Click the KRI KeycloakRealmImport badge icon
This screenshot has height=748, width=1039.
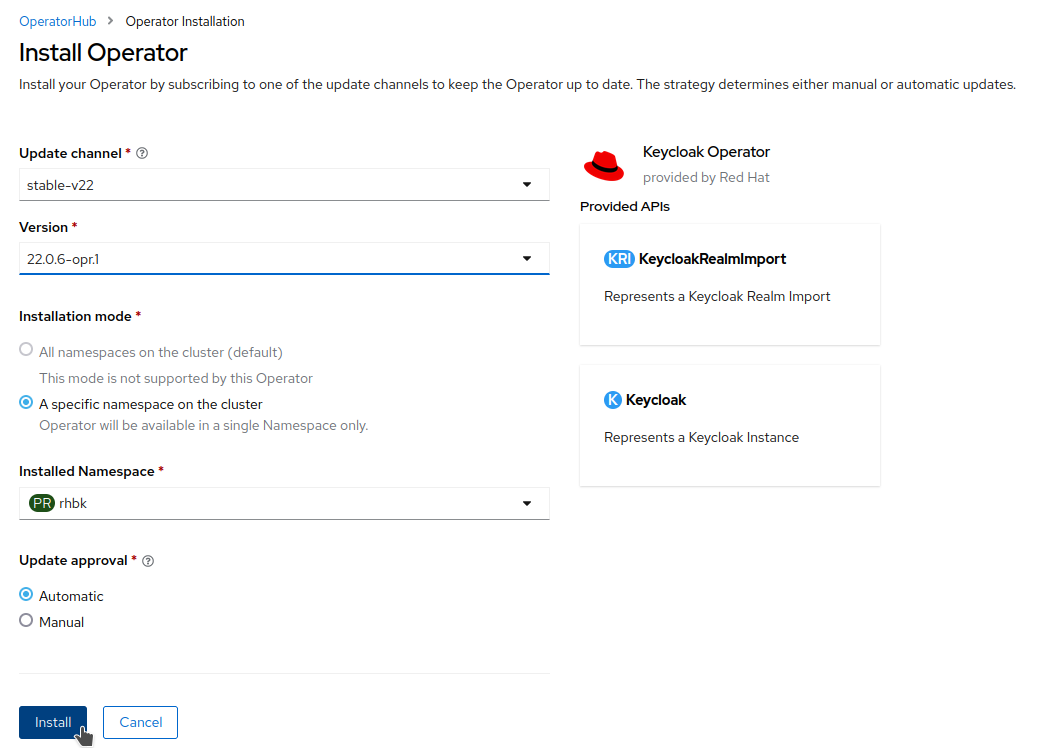(619, 259)
